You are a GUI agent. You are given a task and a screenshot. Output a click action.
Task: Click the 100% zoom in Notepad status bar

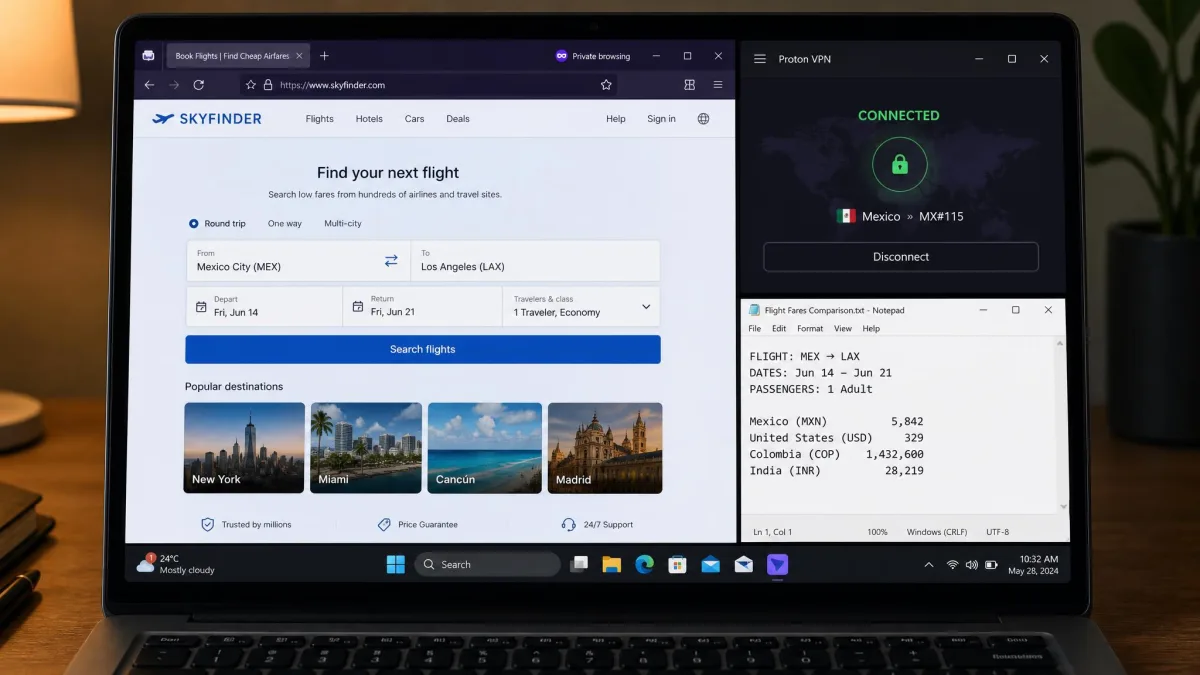(877, 532)
